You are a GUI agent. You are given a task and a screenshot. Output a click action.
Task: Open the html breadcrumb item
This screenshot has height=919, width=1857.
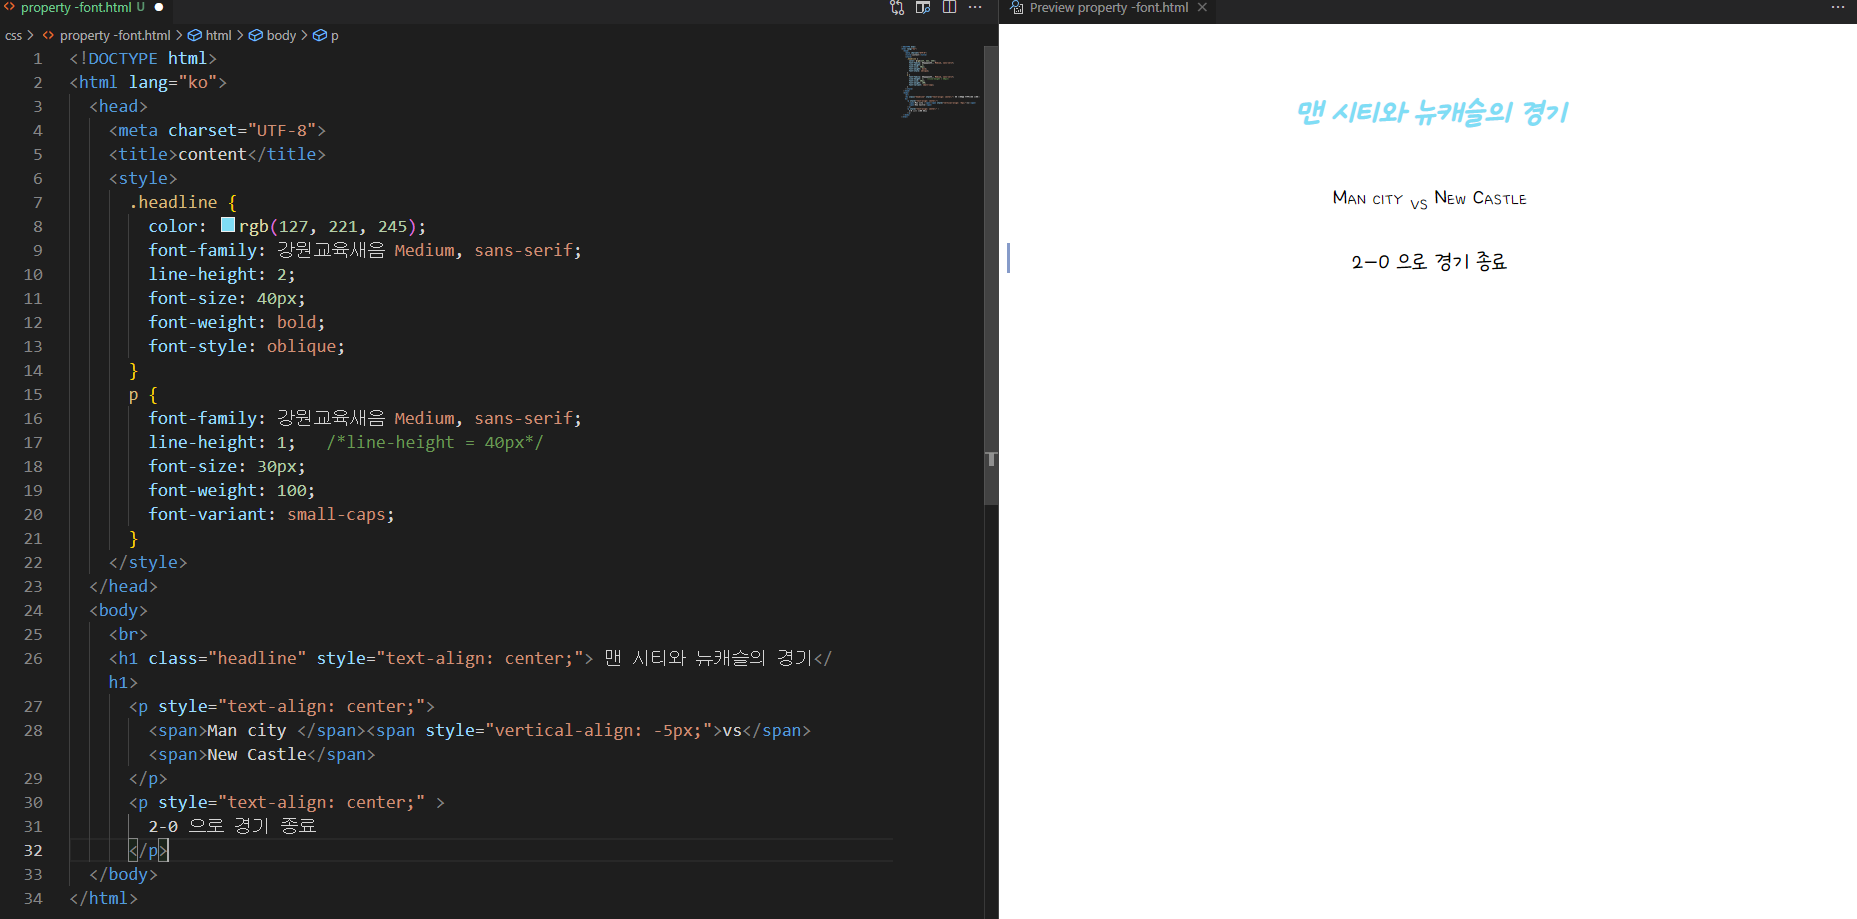click(210, 35)
